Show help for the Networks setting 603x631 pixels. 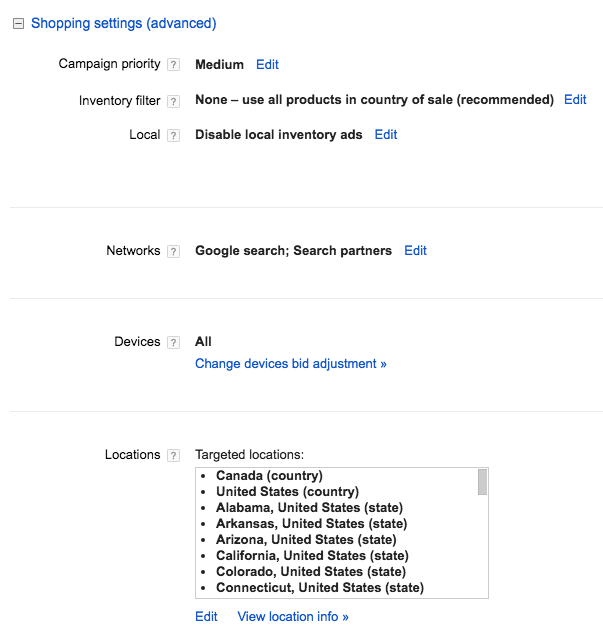coord(173,252)
